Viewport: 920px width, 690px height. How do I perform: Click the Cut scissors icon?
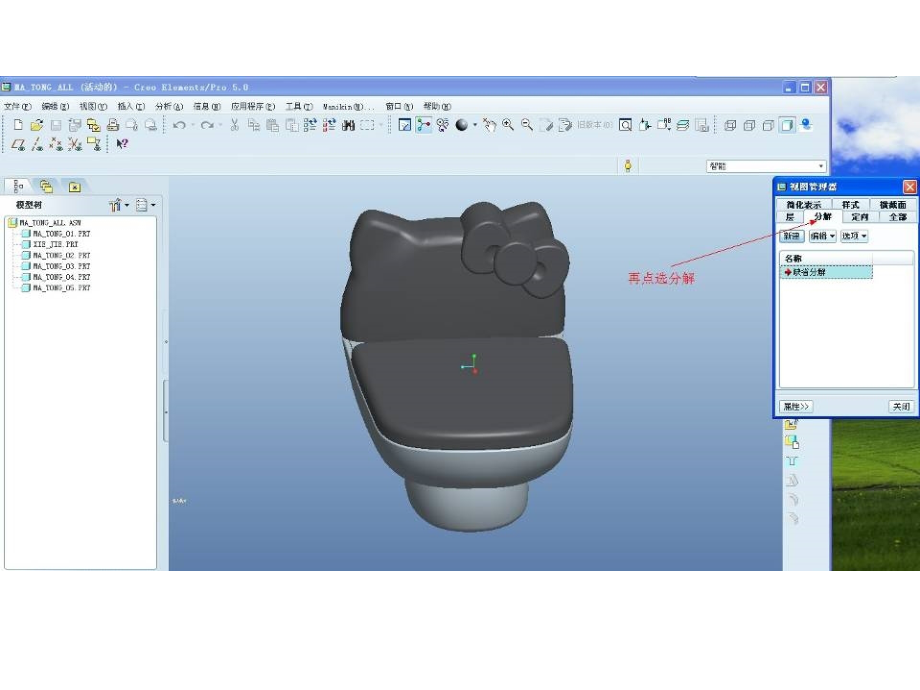click(235, 125)
